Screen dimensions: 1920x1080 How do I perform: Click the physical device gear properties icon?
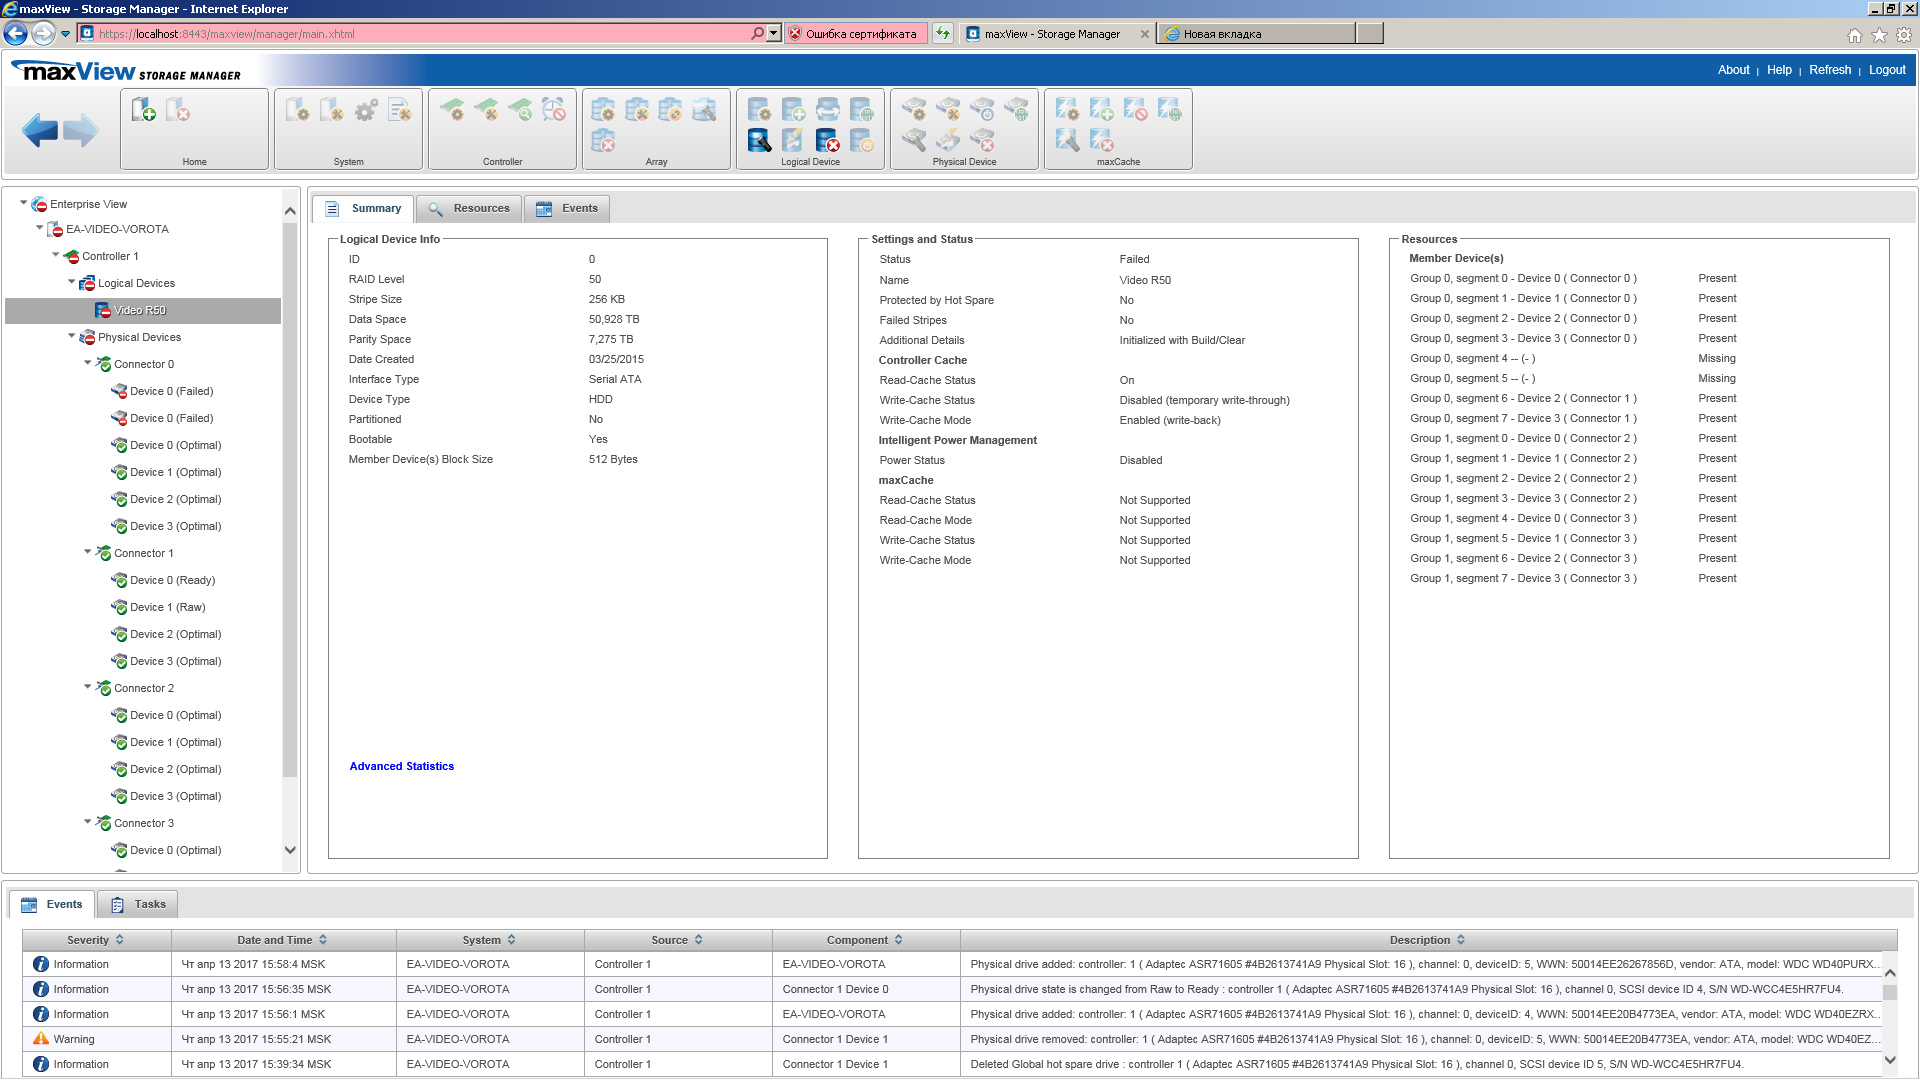(914, 109)
